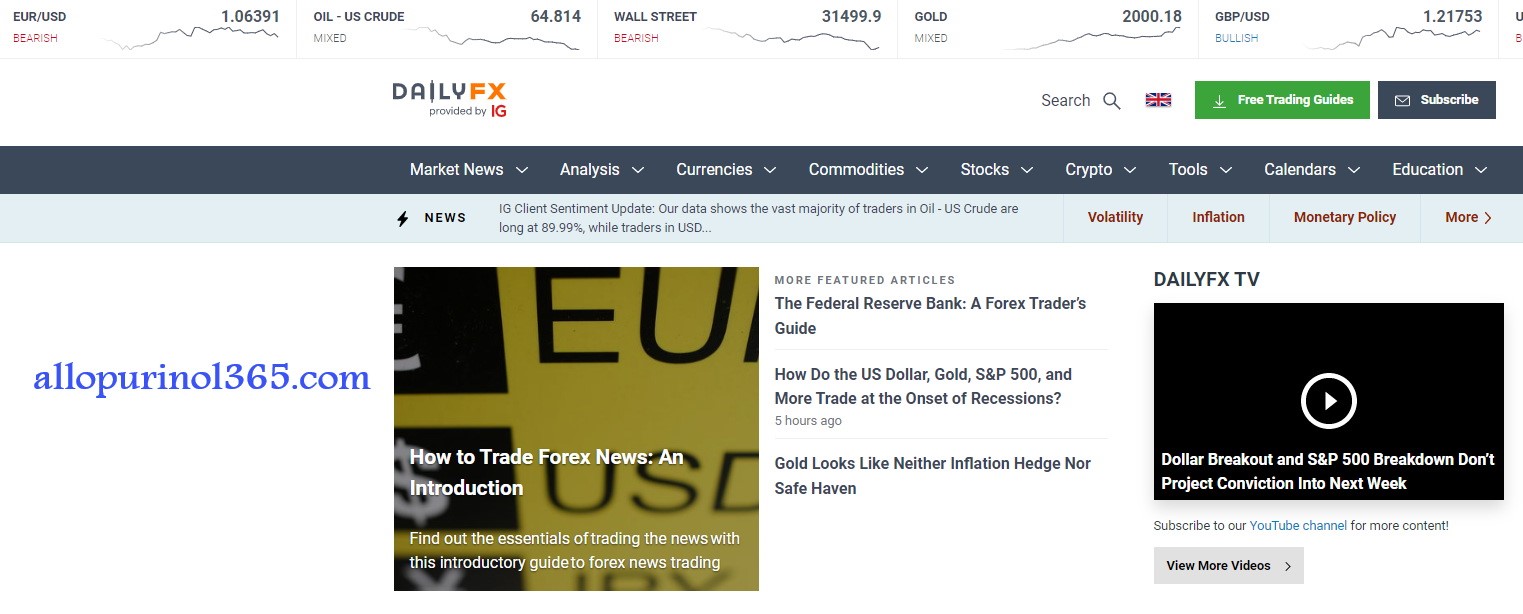Expand the Education menu chevron
This screenshot has width=1523, height=614.
click(1481, 171)
